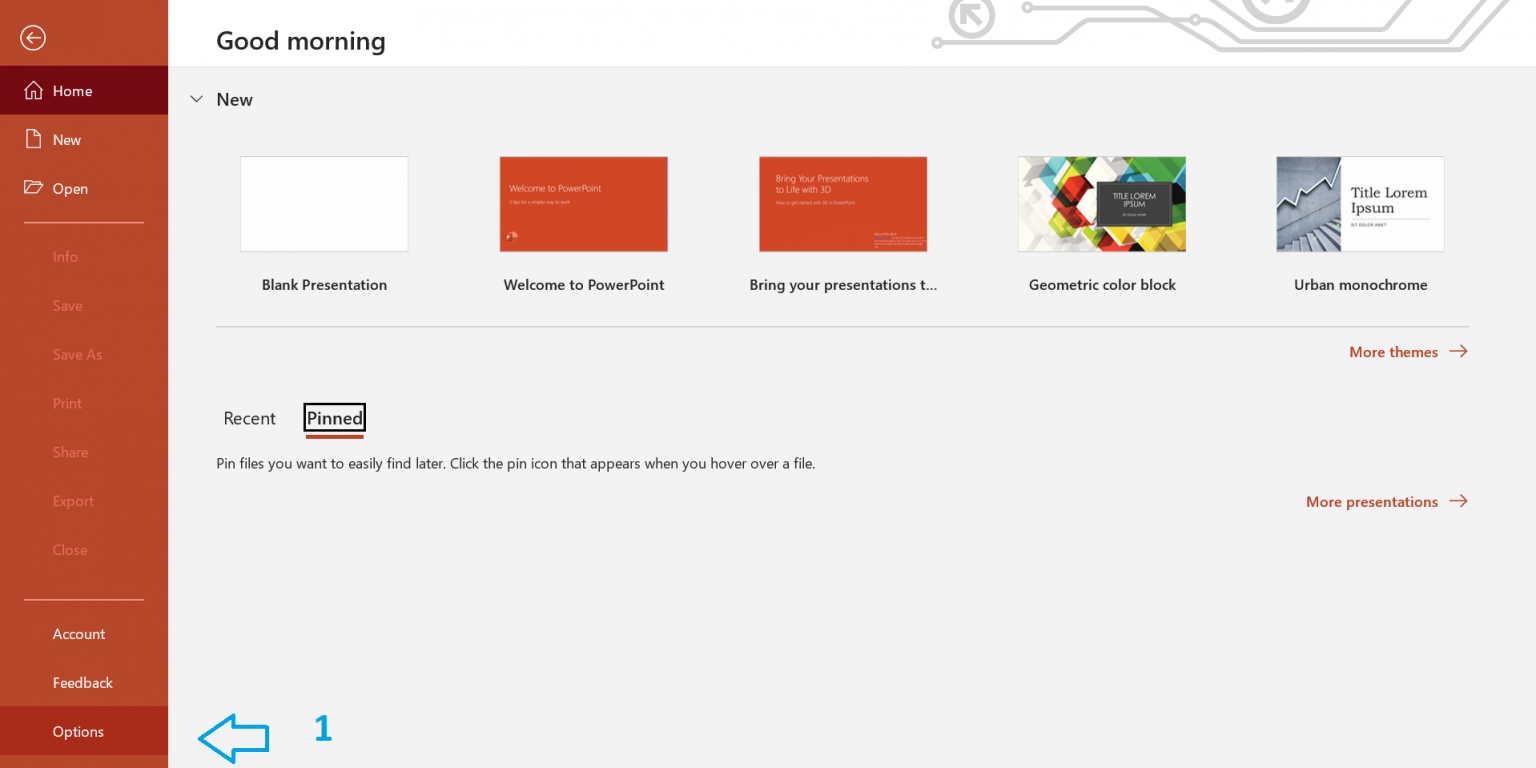The height and width of the screenshot is (768, 1536).
Task: Open the Bring your presentations 3D template
Action: [x=843, y=204]
